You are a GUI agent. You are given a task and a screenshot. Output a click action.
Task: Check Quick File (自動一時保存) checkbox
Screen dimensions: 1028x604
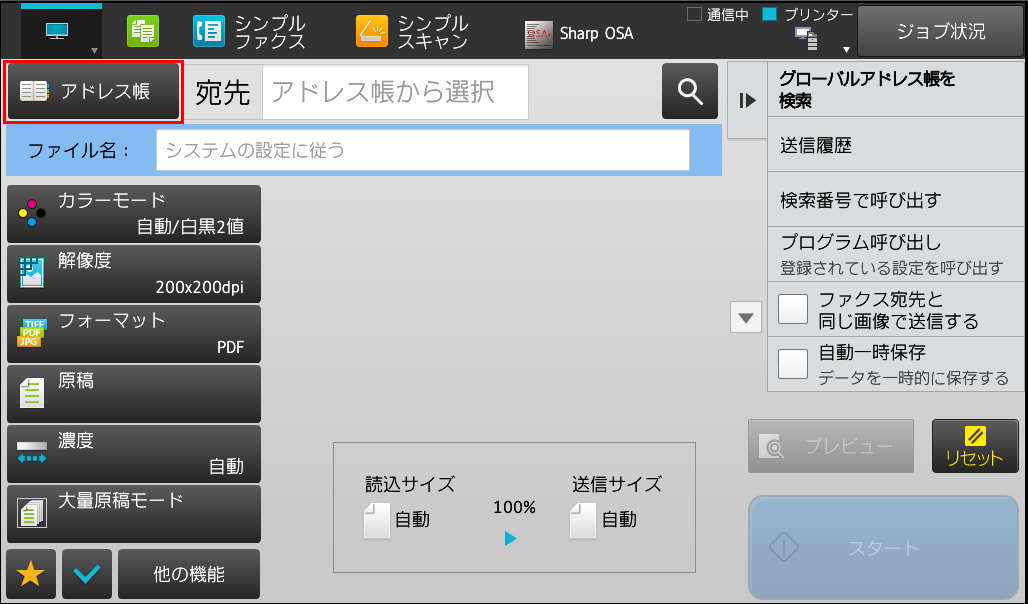tap(793, 364)
